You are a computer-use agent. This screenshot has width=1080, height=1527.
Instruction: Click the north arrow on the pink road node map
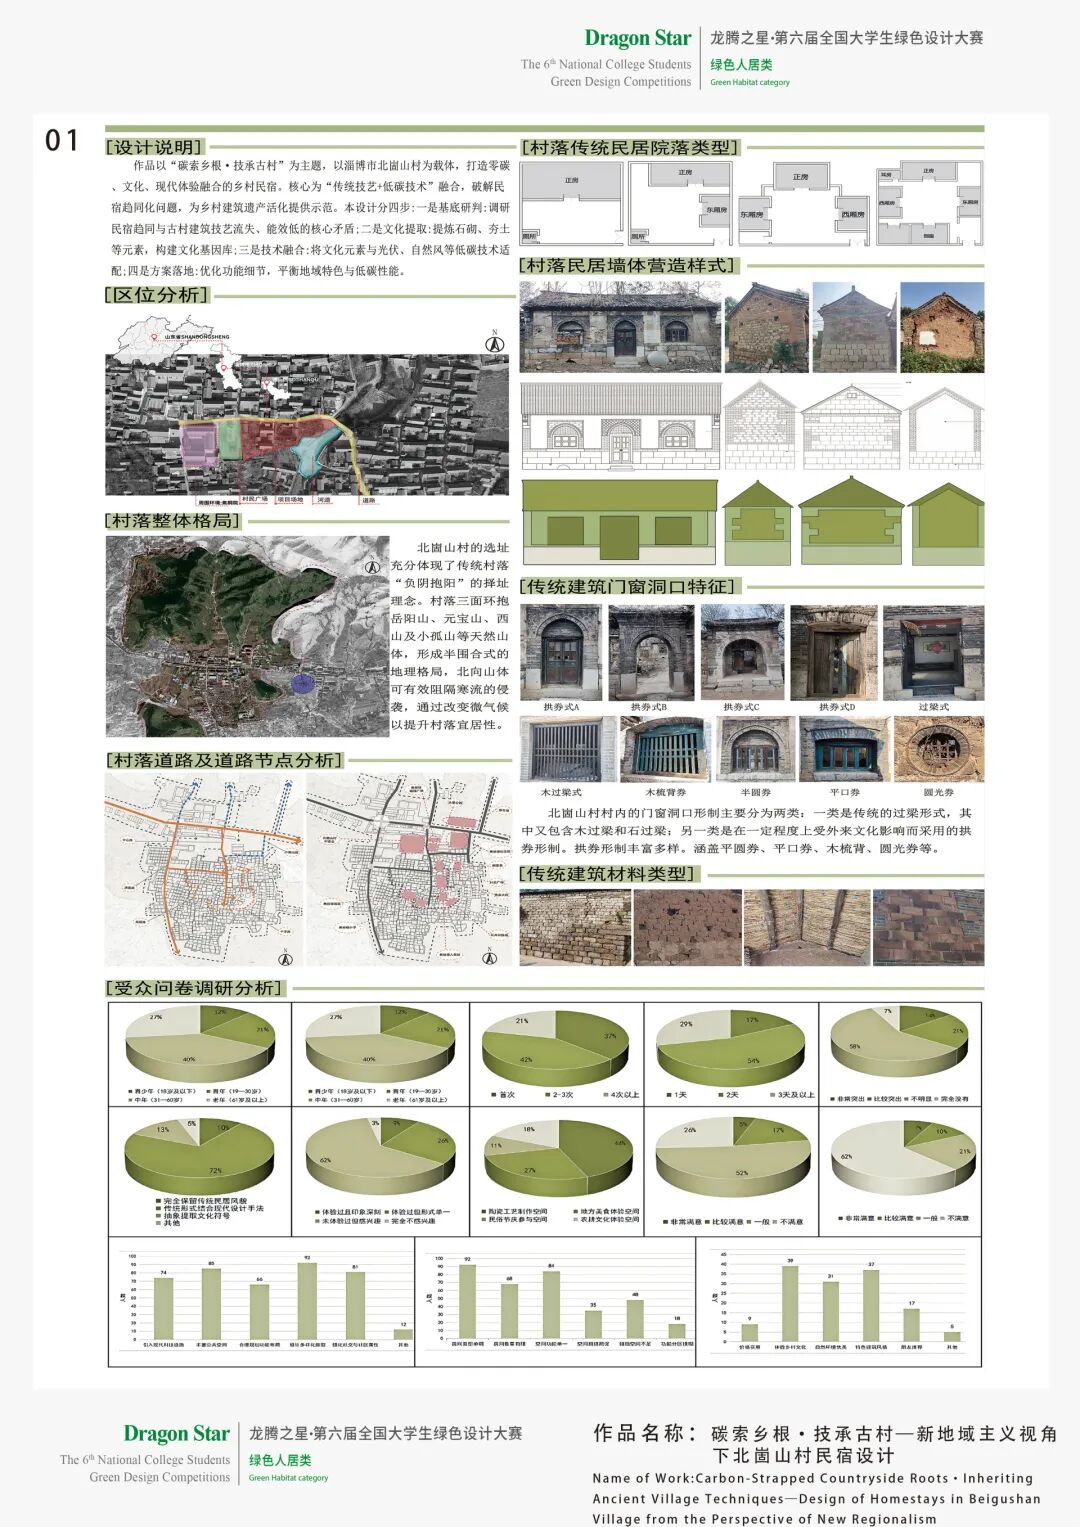[x=490, y=957]
